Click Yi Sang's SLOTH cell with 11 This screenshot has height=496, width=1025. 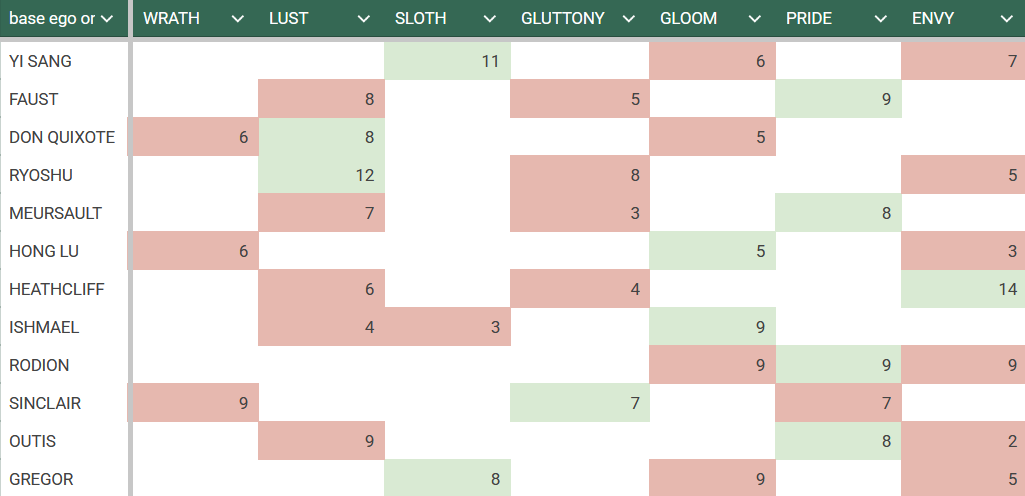coord(448,61)
